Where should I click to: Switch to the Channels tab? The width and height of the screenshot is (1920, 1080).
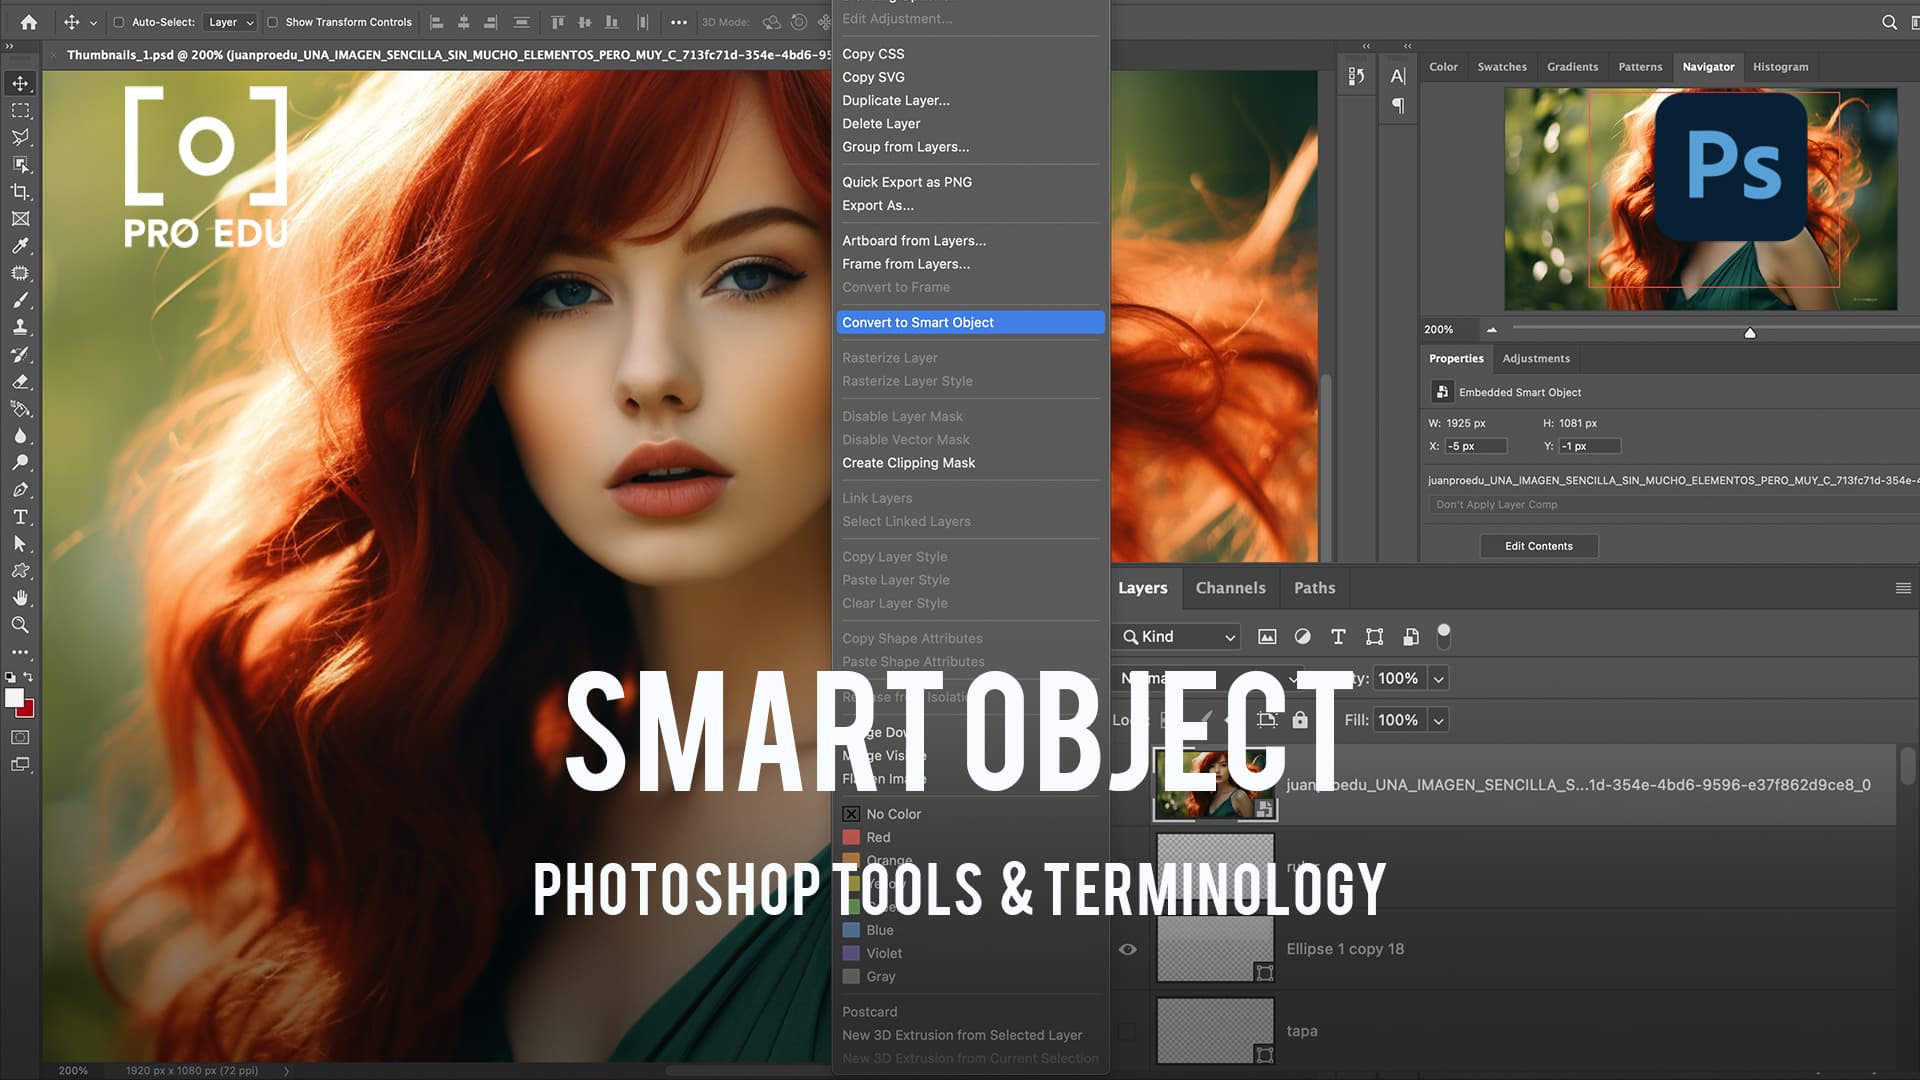tap(1231, 588)
